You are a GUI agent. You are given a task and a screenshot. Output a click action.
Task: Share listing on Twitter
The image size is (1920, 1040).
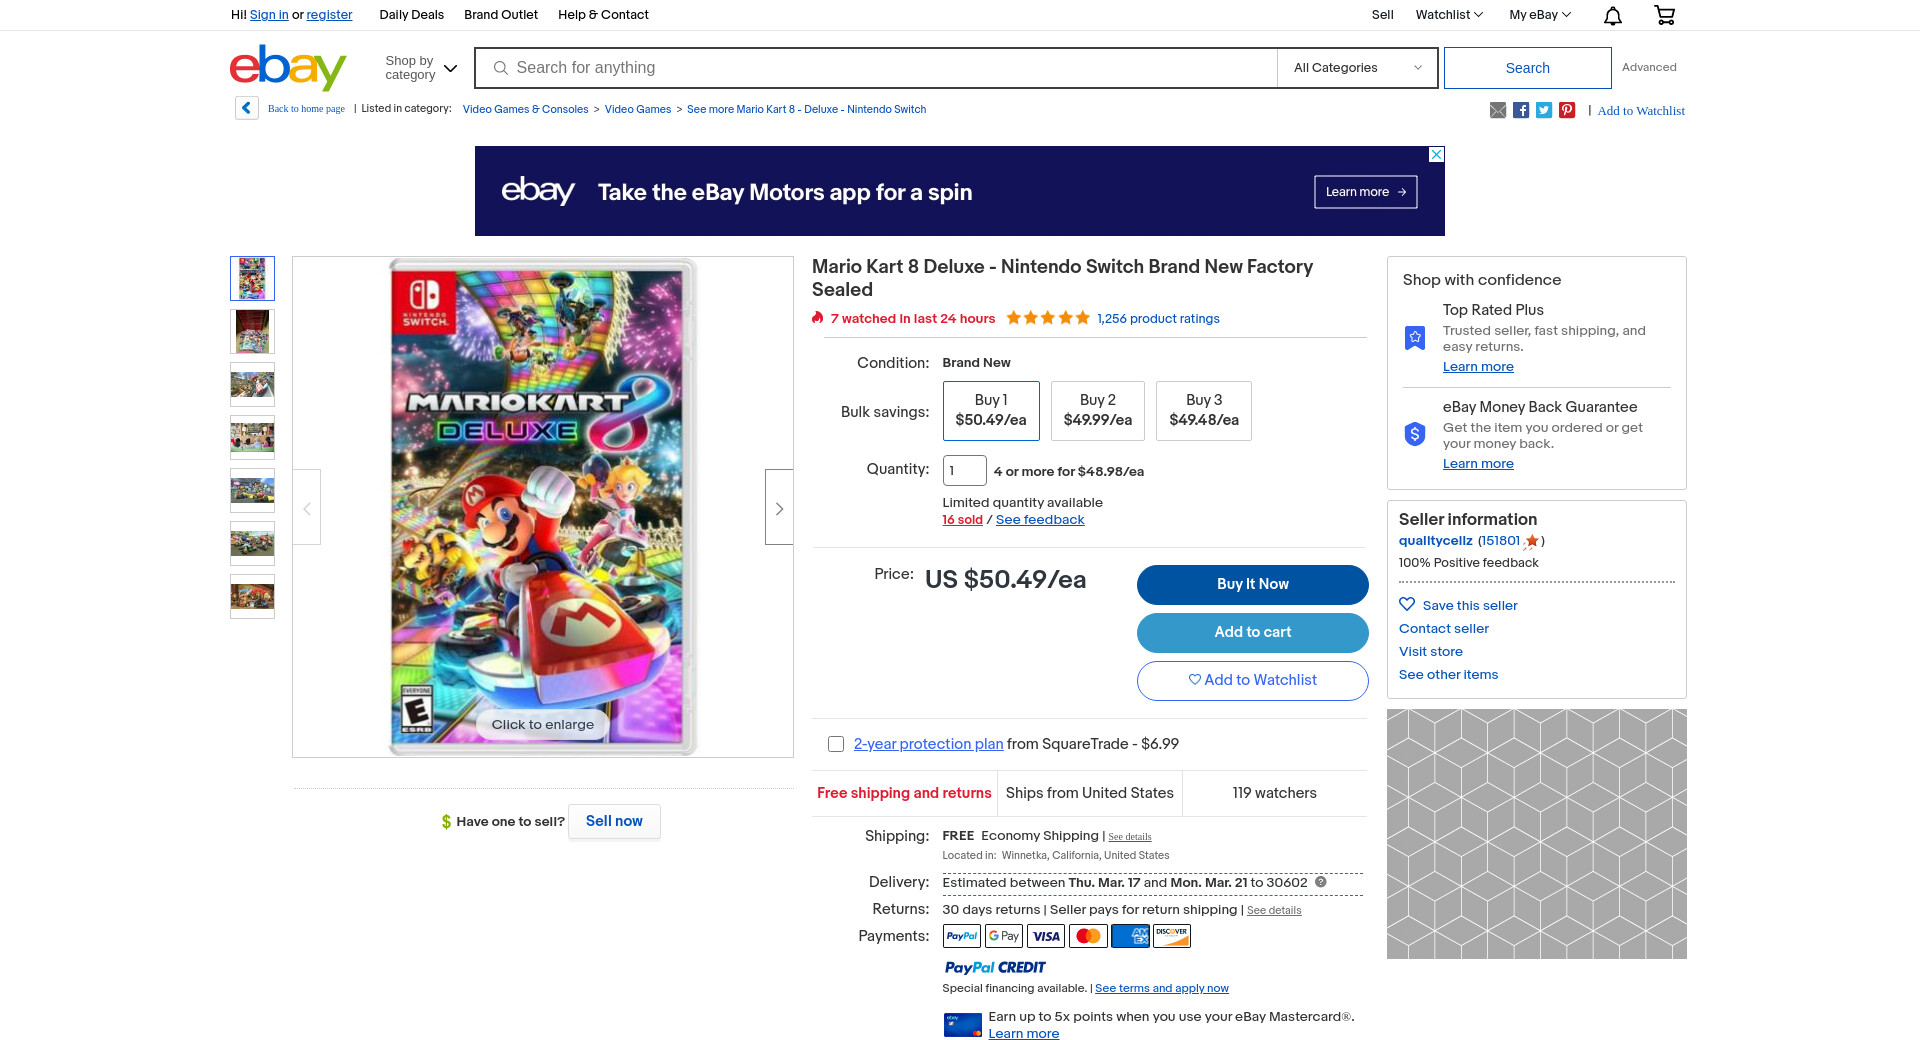(1543, 110)
